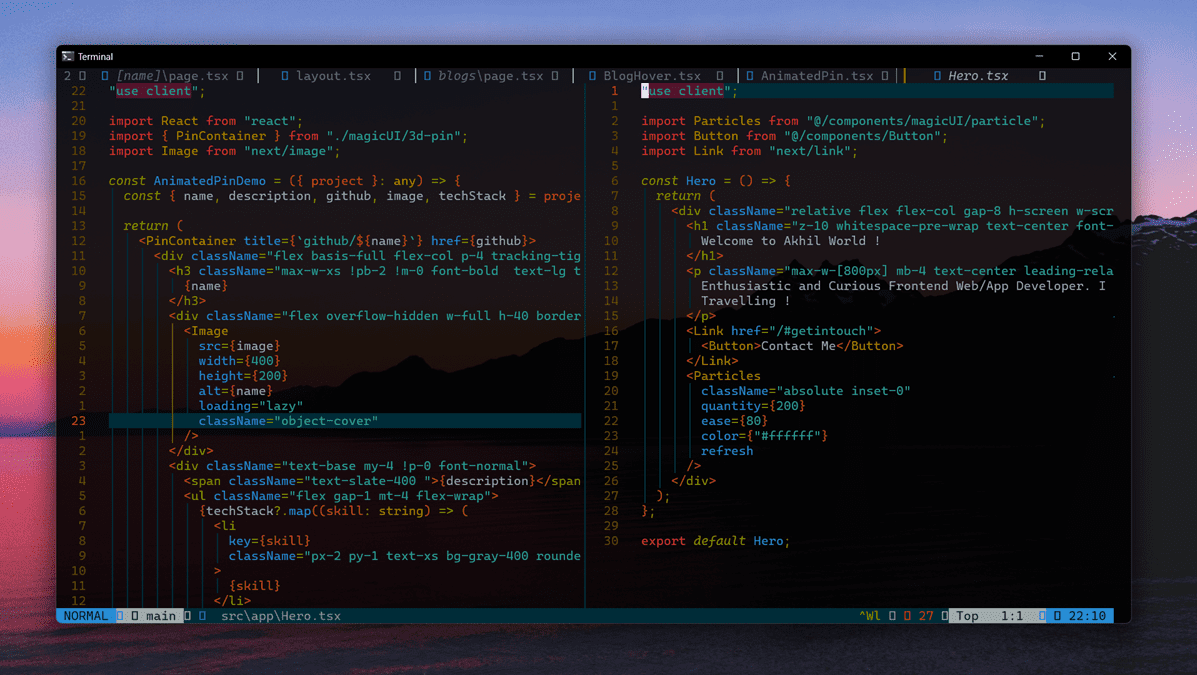Click the ease={80} prop line
This screenshot has height=675, width=1197.
click(734, 421)
